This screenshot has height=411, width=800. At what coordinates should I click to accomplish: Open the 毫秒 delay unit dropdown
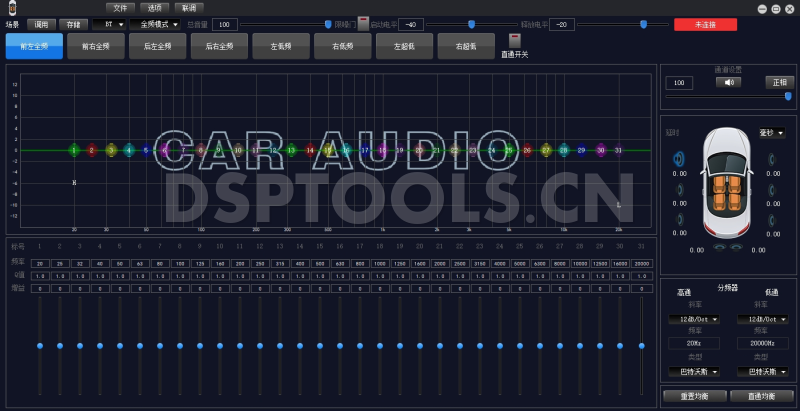tap(772, 133)
